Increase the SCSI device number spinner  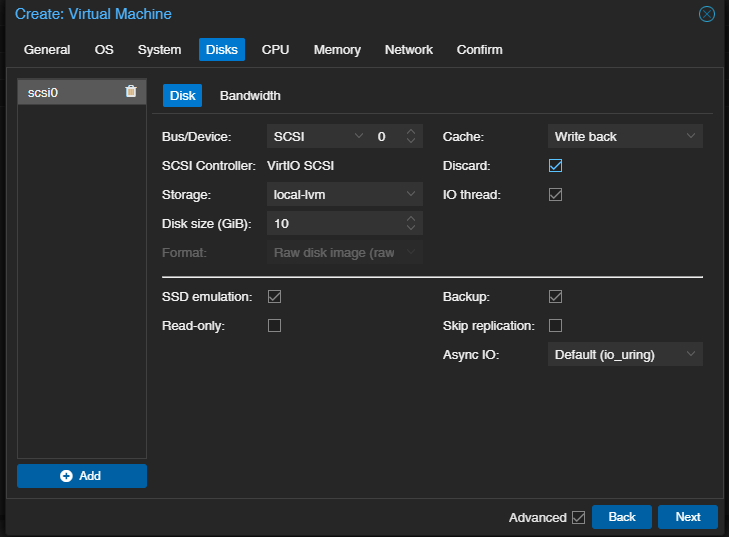coord(410,131)
